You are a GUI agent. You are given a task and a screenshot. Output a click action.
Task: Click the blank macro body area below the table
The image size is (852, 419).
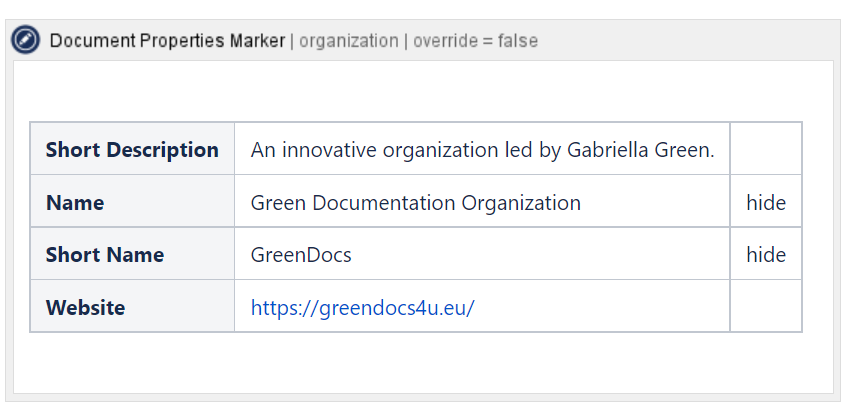tap(420, 362)
